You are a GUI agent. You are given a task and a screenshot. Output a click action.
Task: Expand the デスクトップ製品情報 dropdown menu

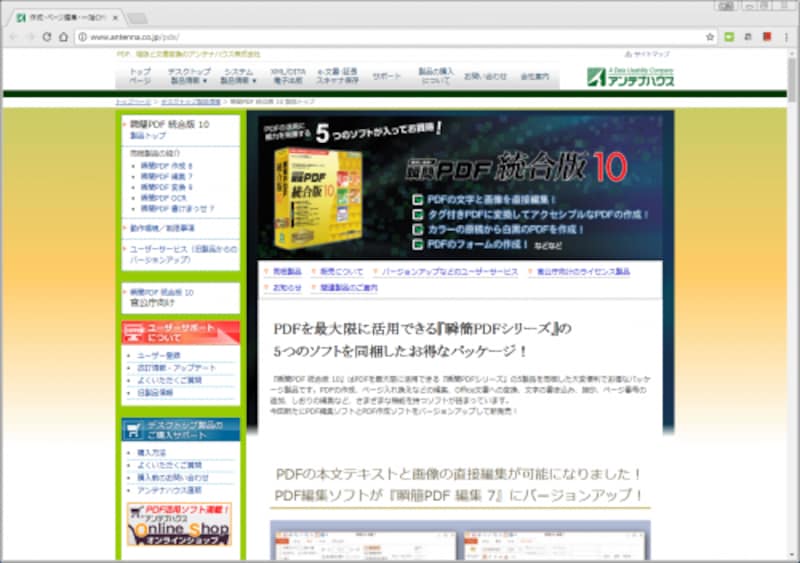click(189, 76)
